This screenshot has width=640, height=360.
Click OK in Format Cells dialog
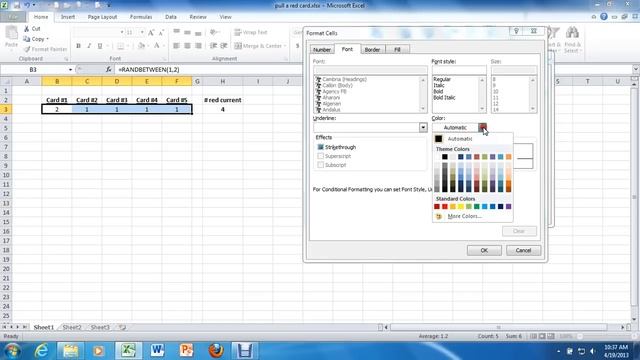[x=484, y=250]
